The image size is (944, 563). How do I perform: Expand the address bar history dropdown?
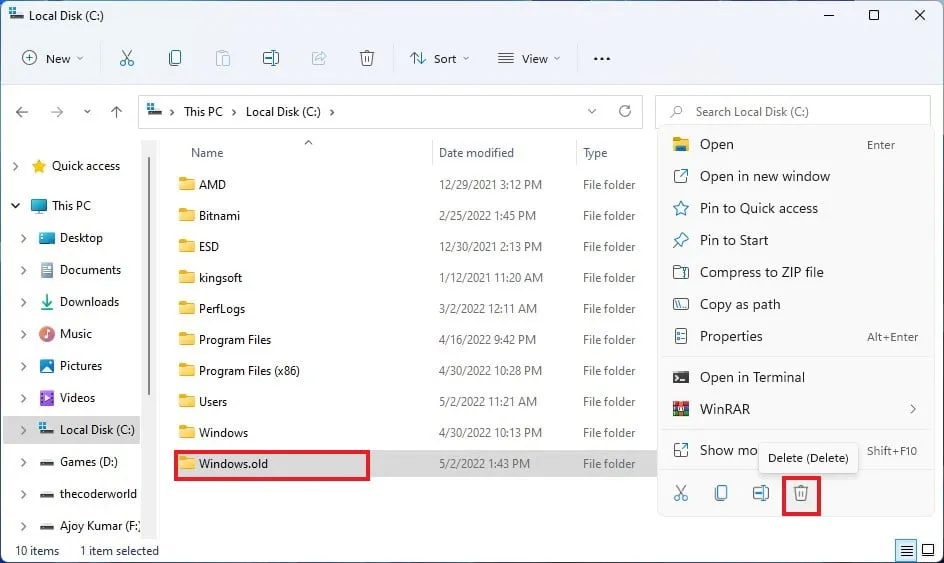tap(592, 111)
